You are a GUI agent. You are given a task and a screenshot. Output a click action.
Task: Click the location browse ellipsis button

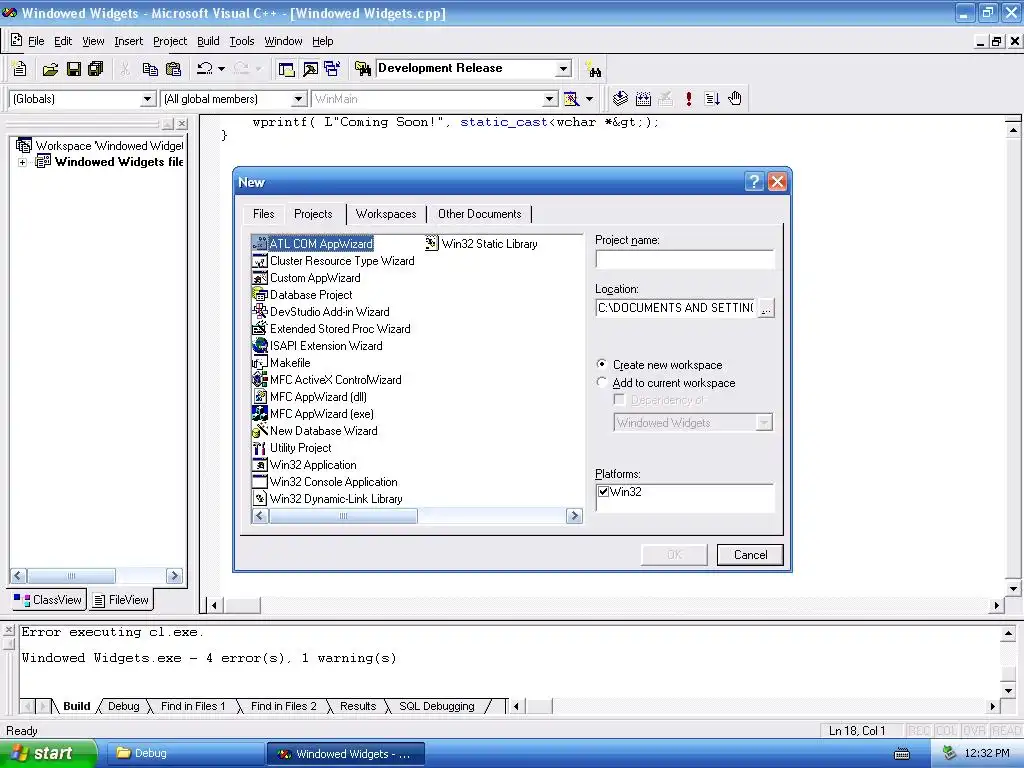[766, 308]
